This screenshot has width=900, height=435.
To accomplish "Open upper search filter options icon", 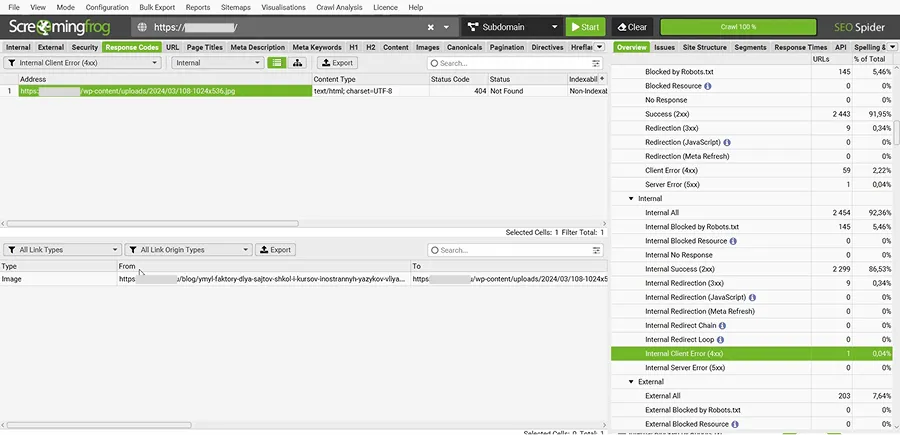I will click(596, 63).
